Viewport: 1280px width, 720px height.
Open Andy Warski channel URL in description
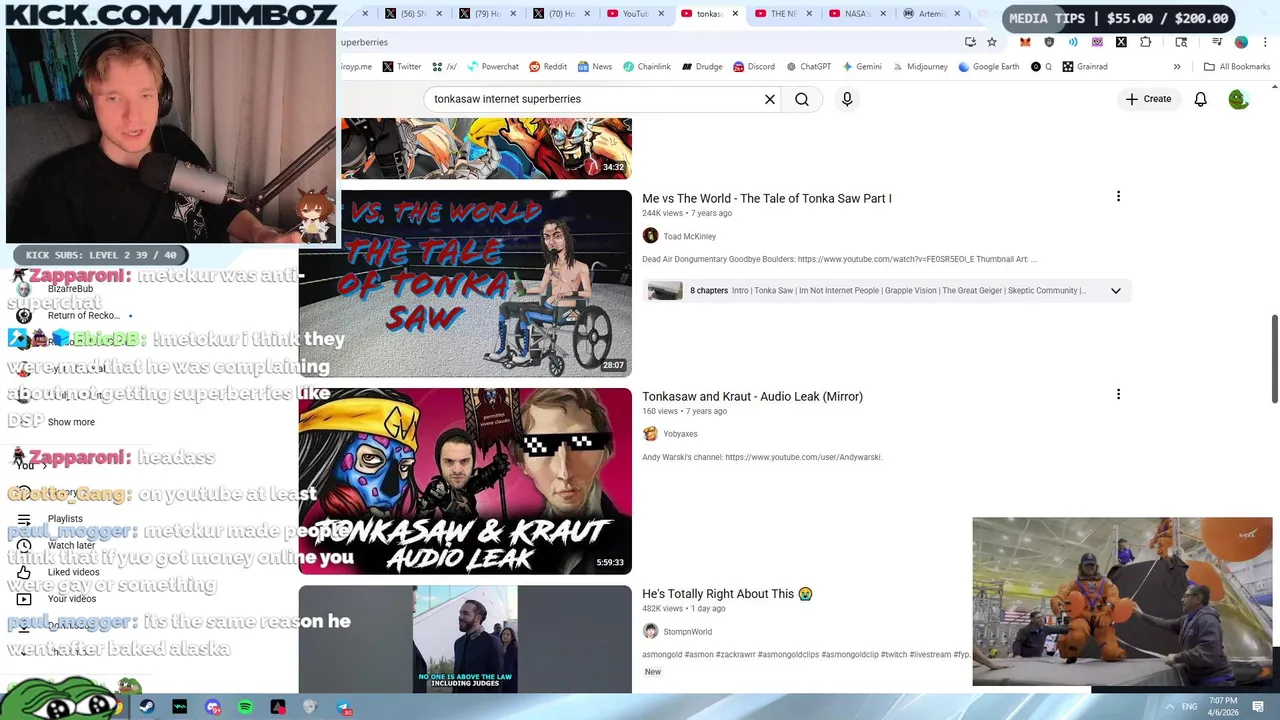point(803,457)
